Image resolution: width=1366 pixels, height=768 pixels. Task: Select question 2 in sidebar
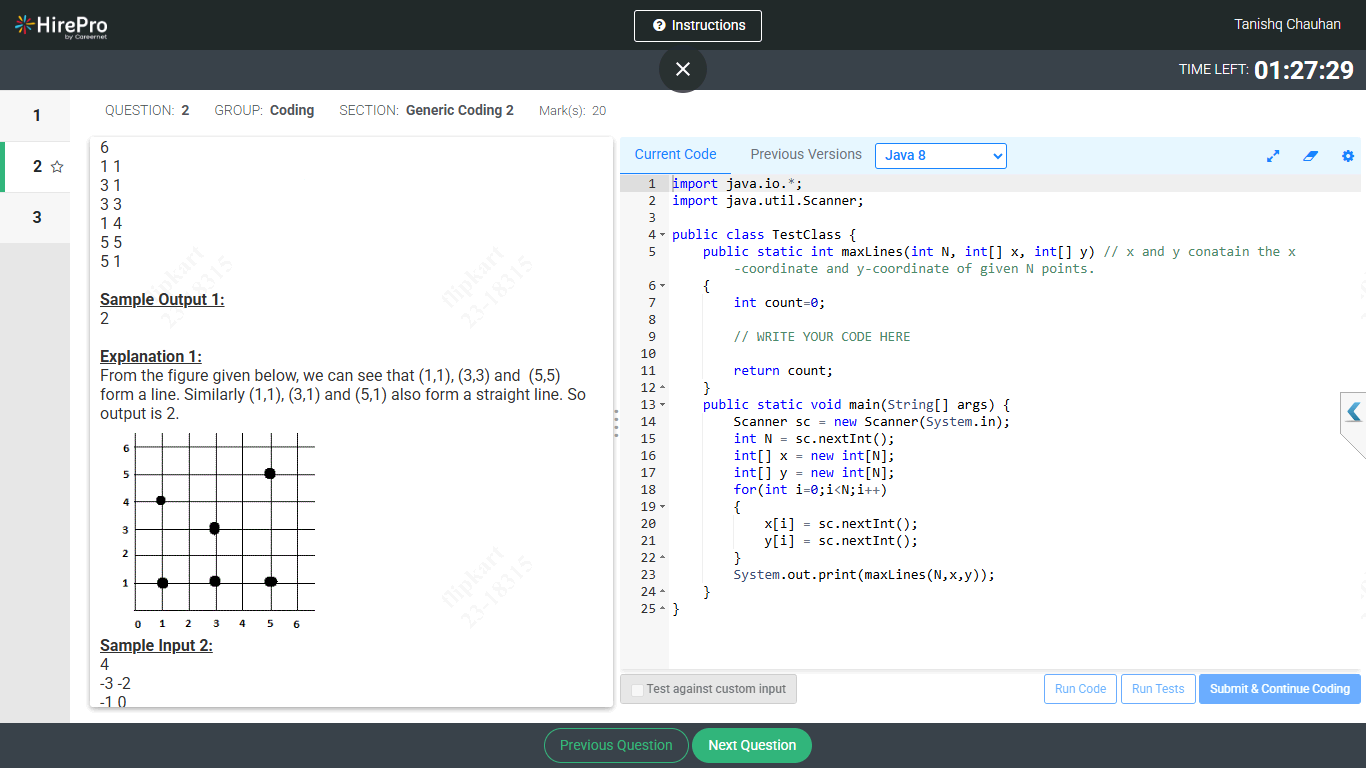coord(37,167)
